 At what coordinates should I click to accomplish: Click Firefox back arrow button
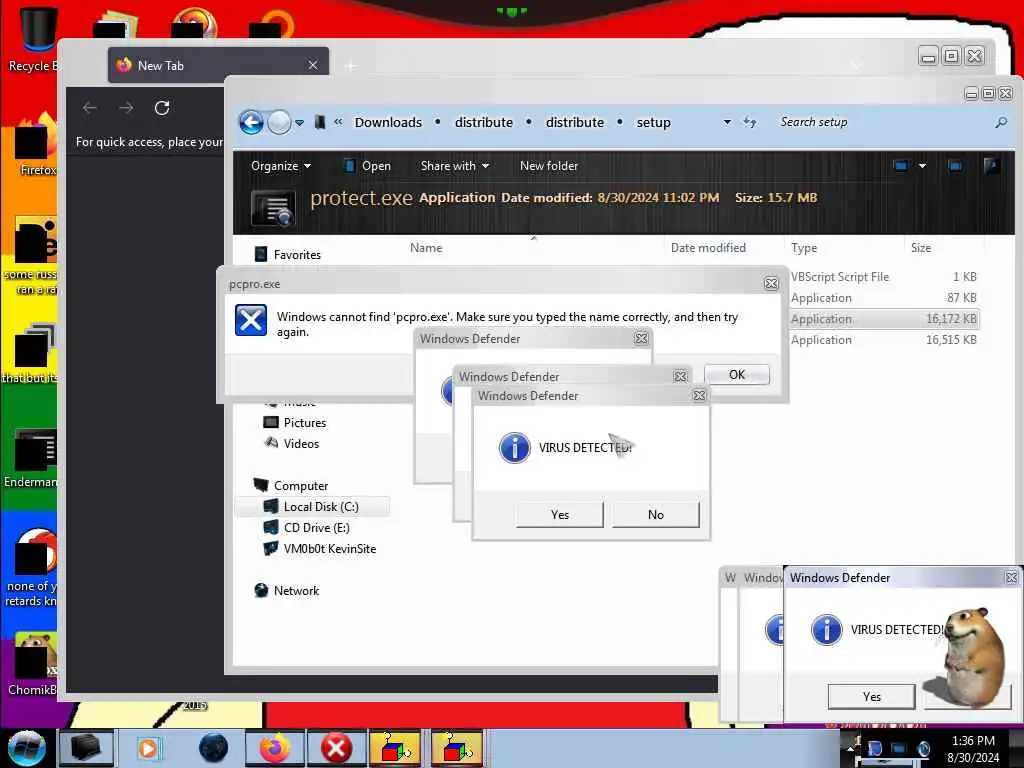pos(90,108)
